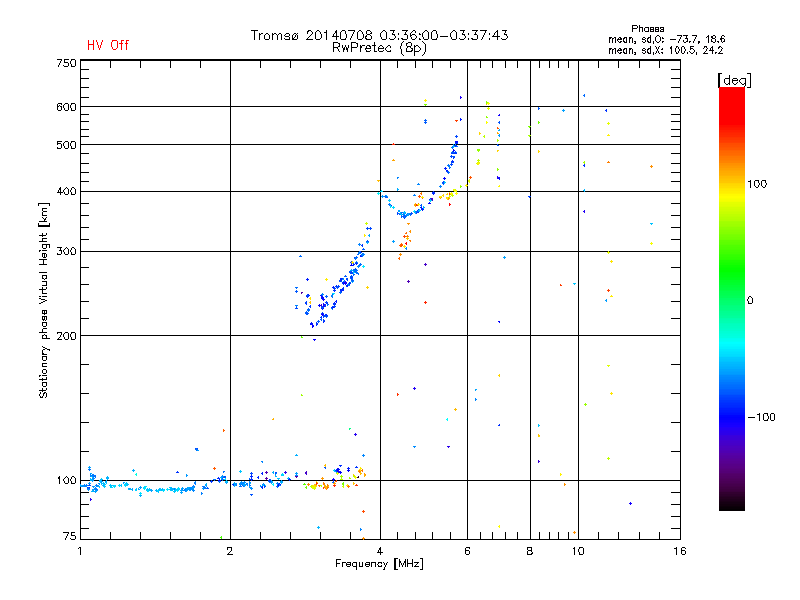This screenshot has height=600, width=800.
Task: Click the "Phases" heading text
Action: (647, 29)
